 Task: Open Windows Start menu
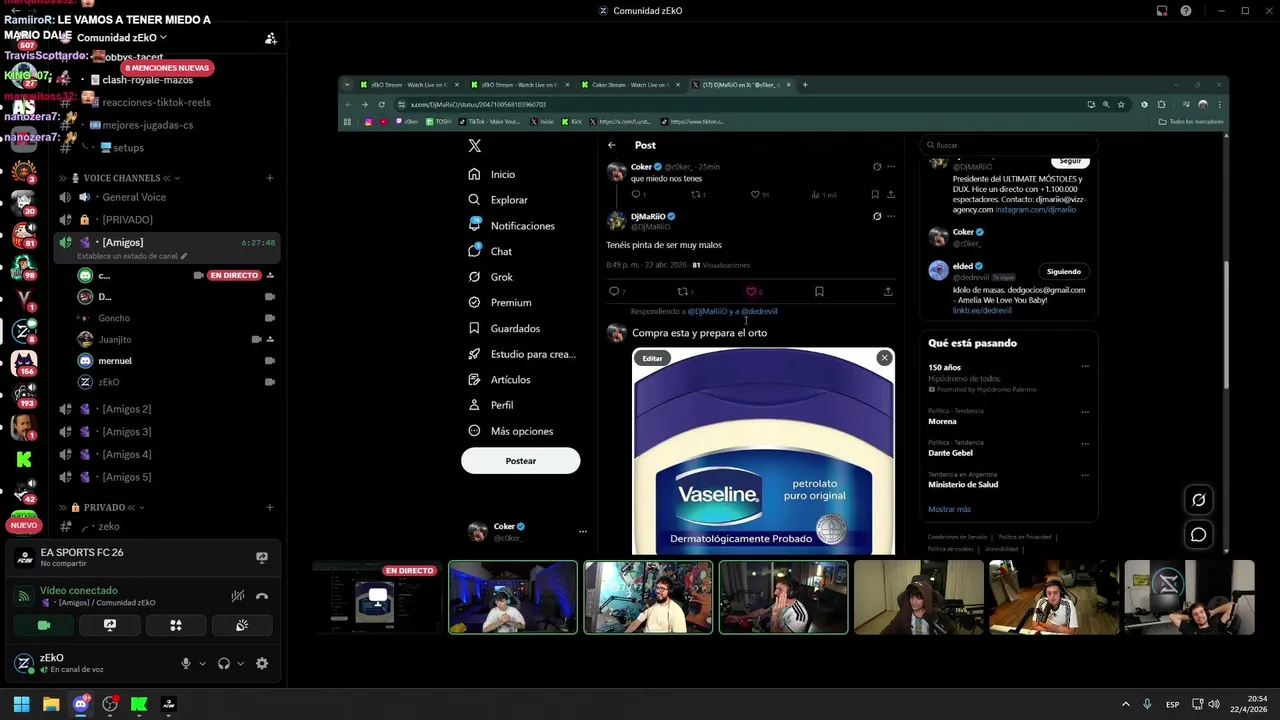21,704
